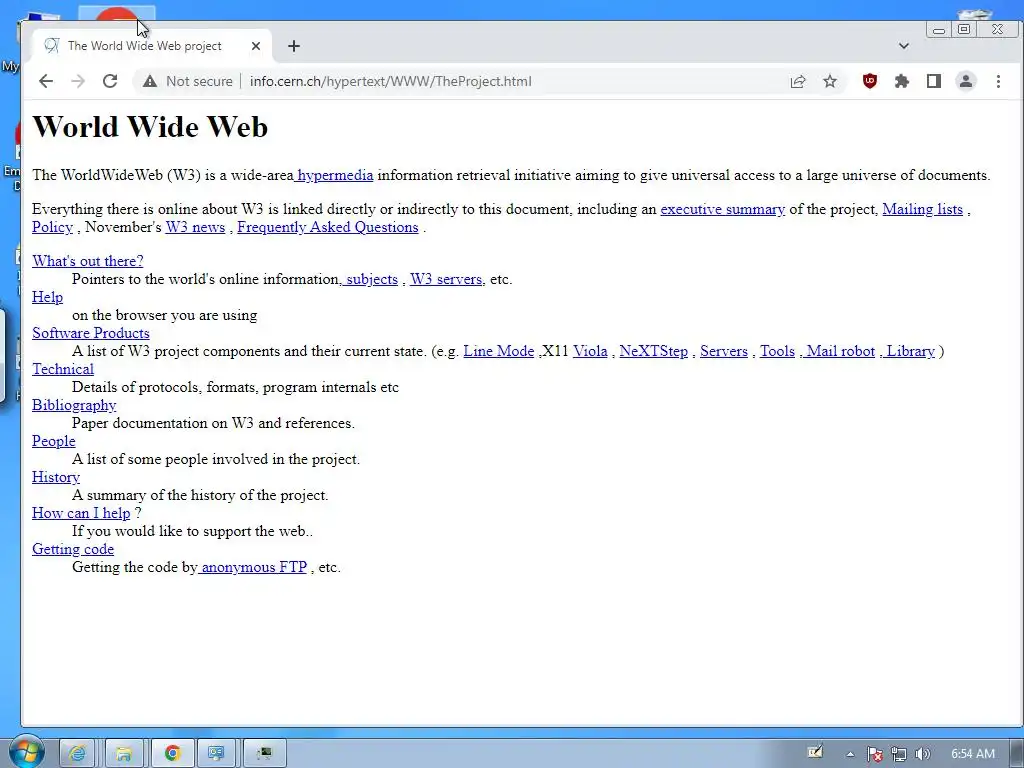Follow the hypermedia link
1024x768 pixels.
coord(334,175)
